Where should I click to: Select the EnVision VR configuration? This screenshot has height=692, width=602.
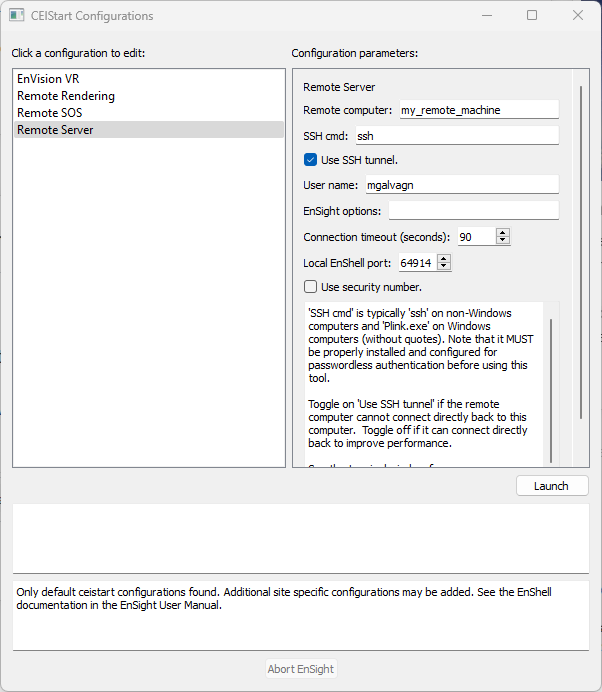click(148, 79)
